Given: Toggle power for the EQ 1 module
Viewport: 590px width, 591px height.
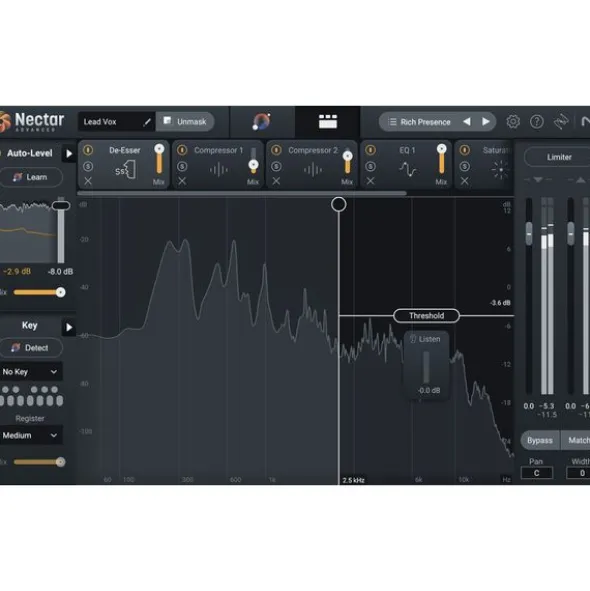Looking at the screenshot, I should click(371, 150).
